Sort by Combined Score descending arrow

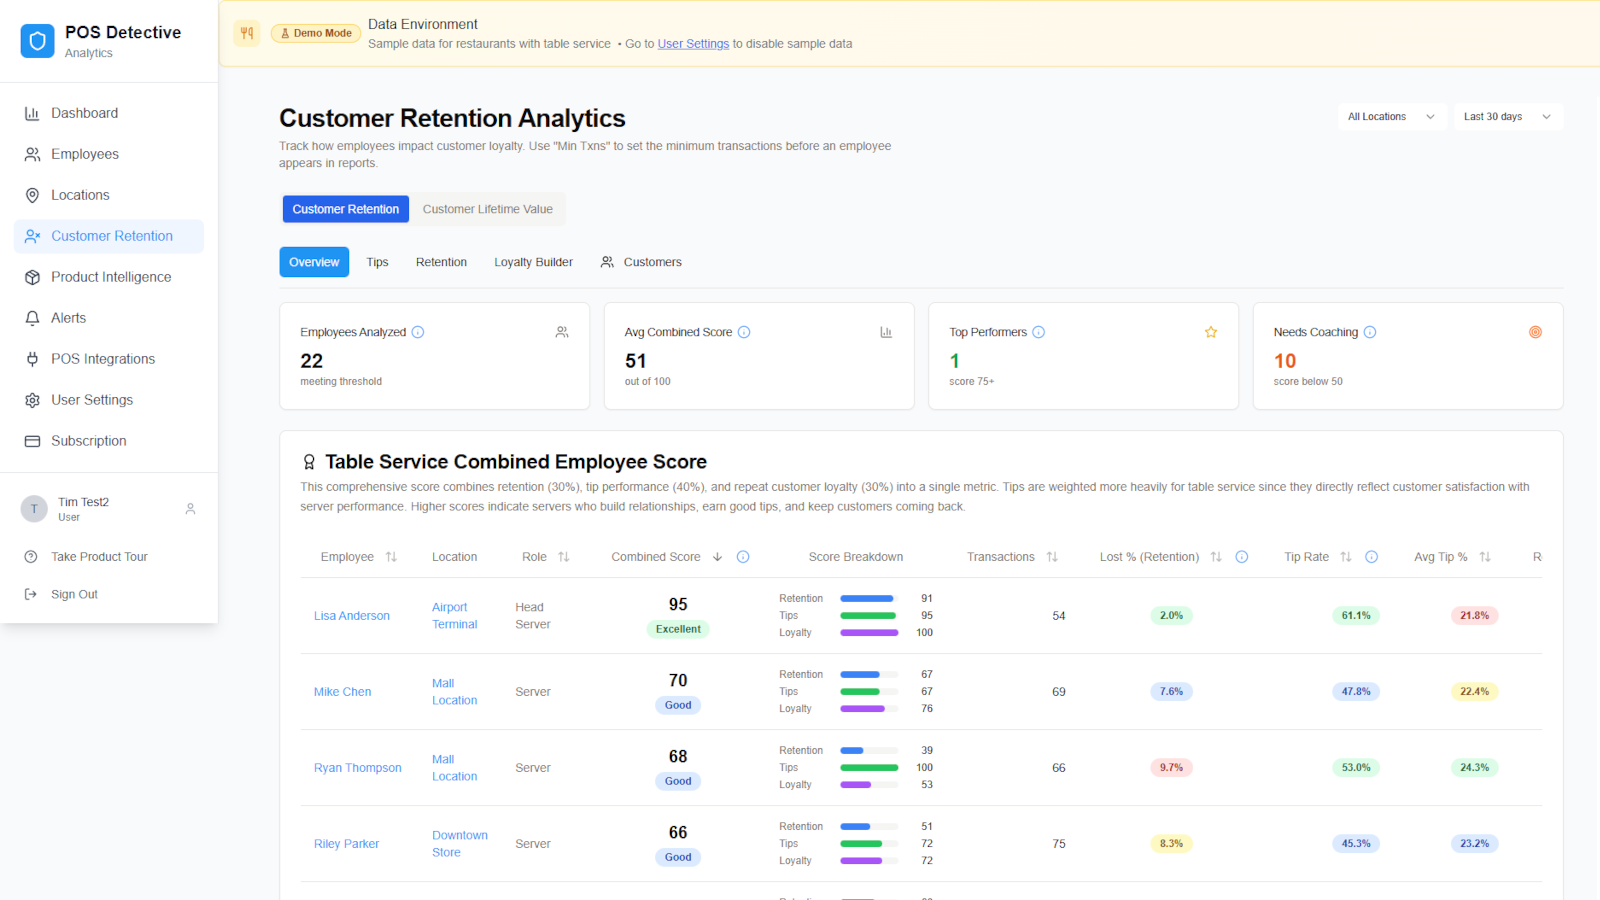point(717,557)
